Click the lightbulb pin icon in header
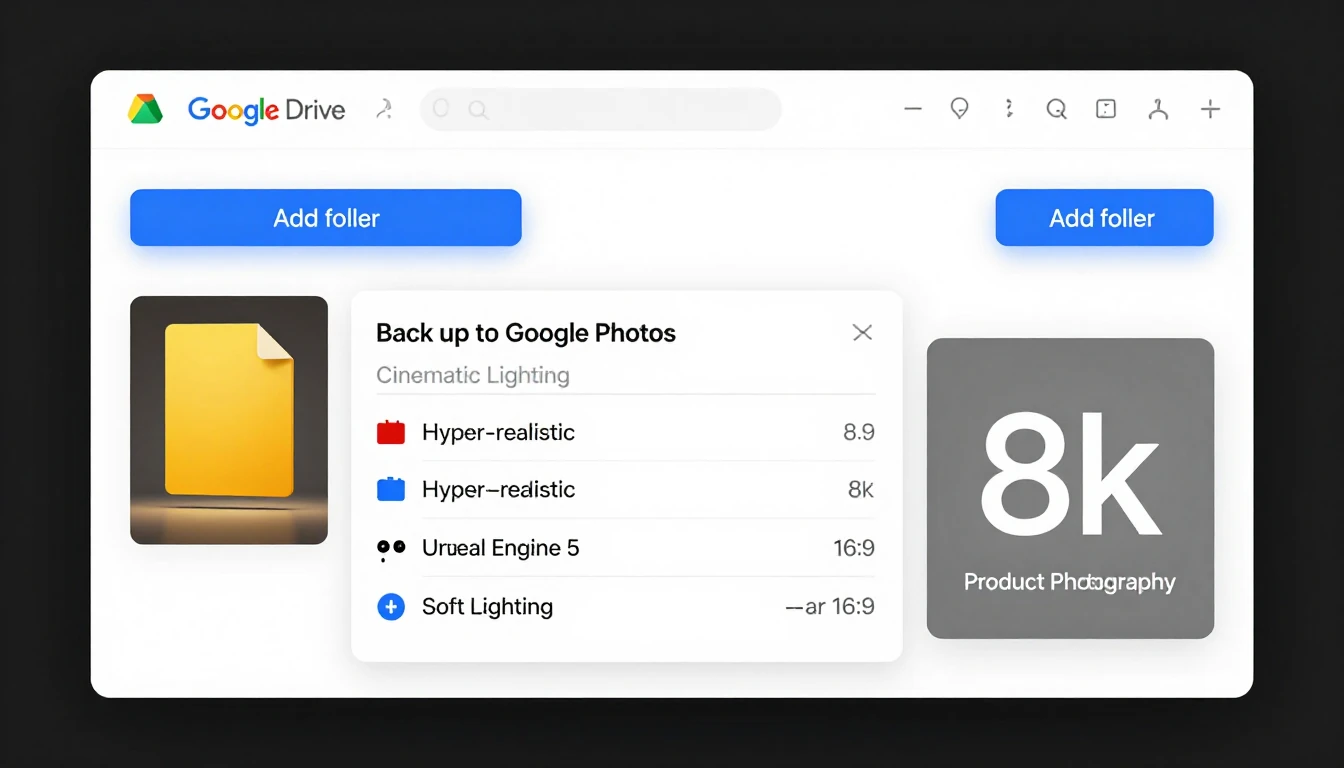The width and height of the screenshot is (1344, 768). click(959, 109)
